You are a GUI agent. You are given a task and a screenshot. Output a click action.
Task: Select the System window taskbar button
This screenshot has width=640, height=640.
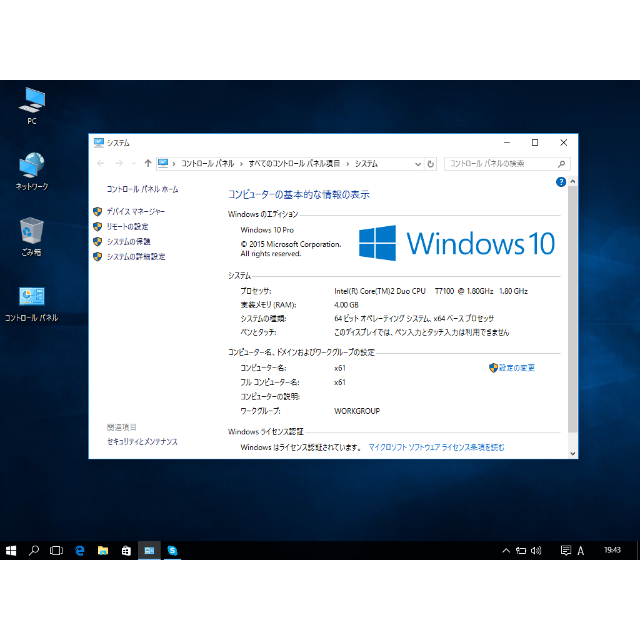click(x=149, y=551)
